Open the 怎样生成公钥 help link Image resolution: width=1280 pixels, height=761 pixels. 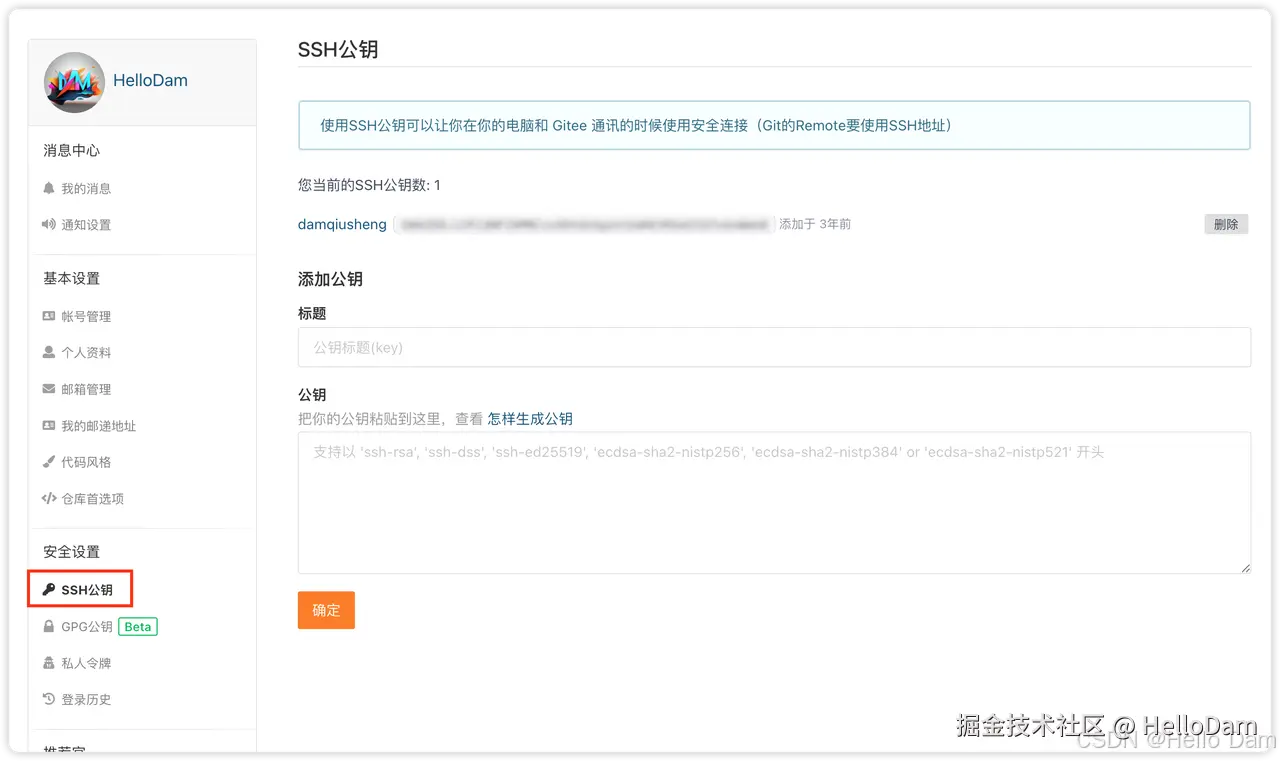[x=530, y=418]
